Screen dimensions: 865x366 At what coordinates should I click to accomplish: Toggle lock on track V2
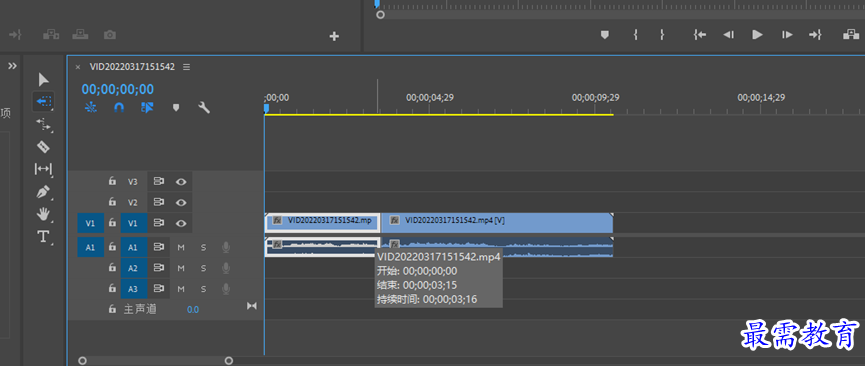coord(112,202)
